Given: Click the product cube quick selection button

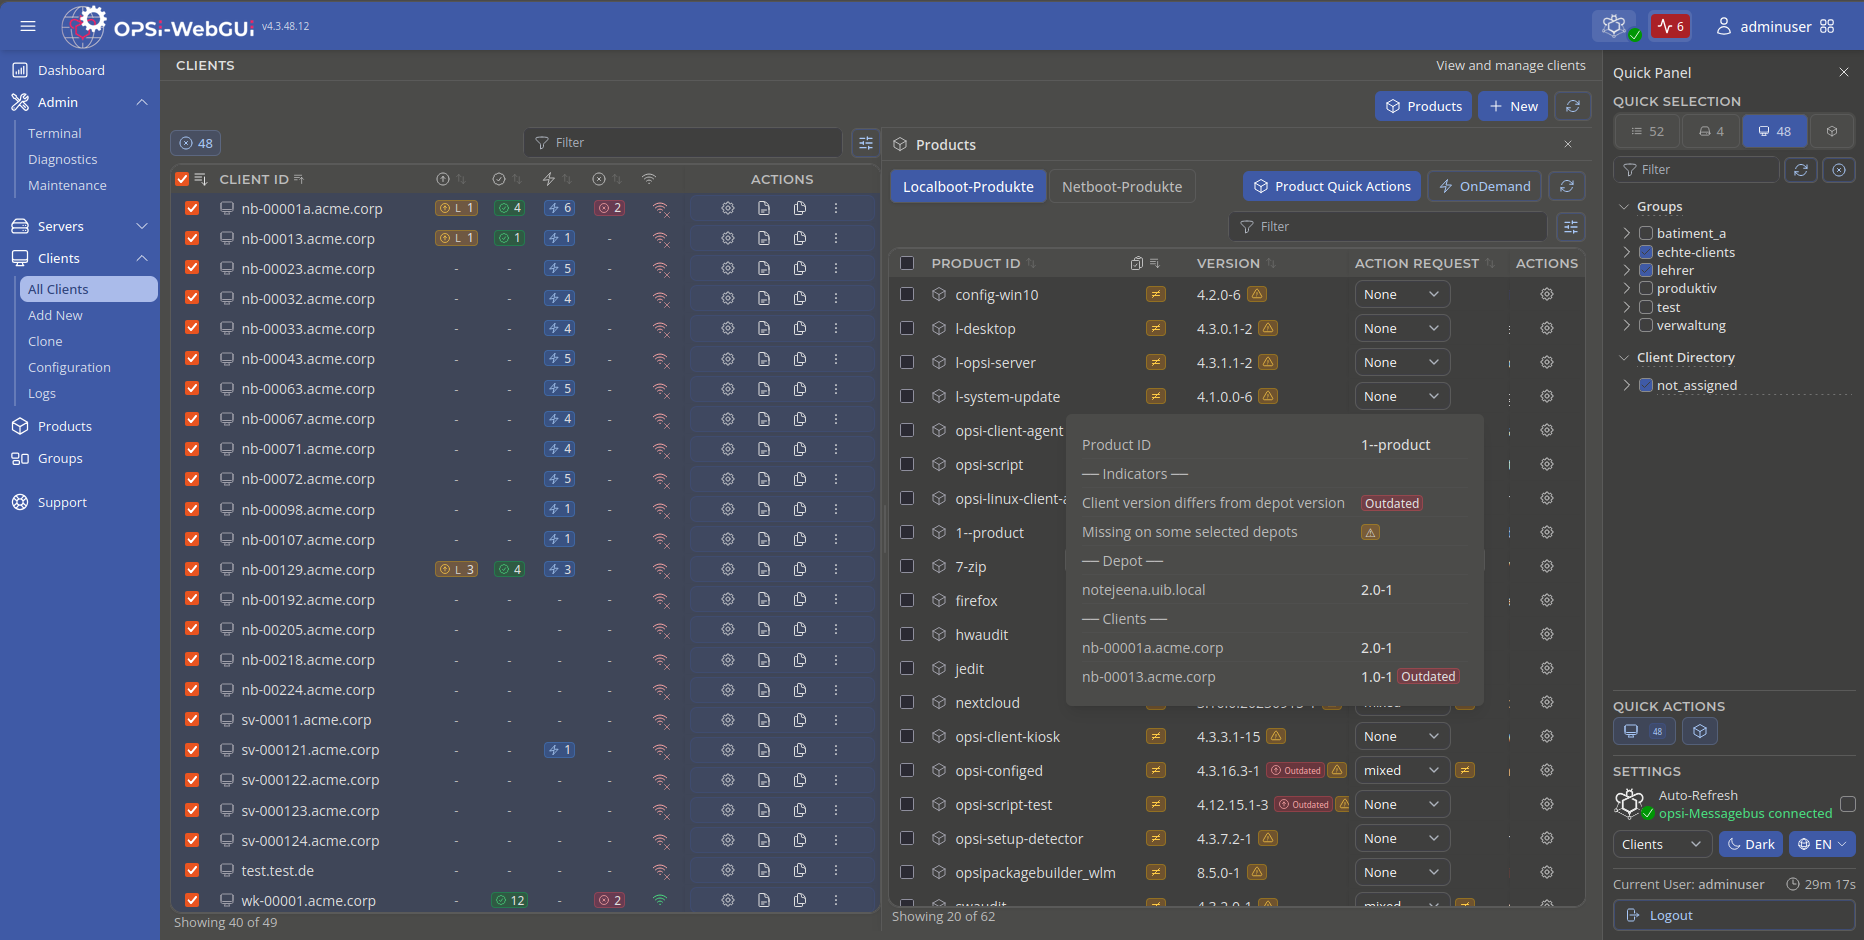Looking at the screenshot, I should pyautogui.click(x=1832, y=131).
